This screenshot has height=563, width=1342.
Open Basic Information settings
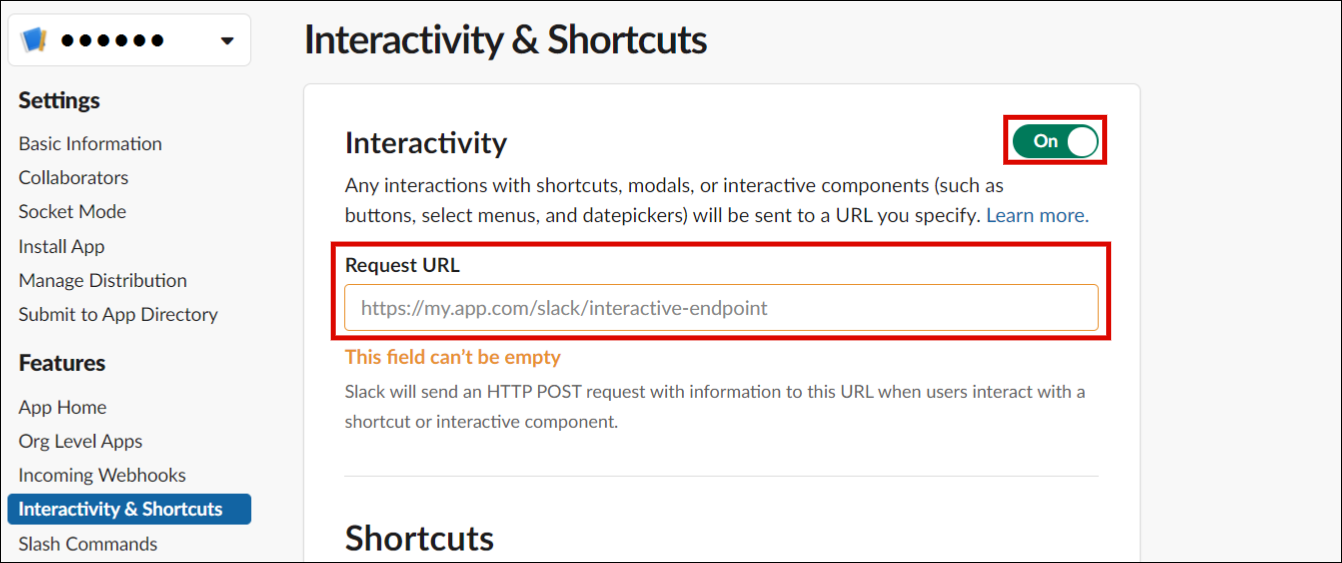click(x=90, y=144)
